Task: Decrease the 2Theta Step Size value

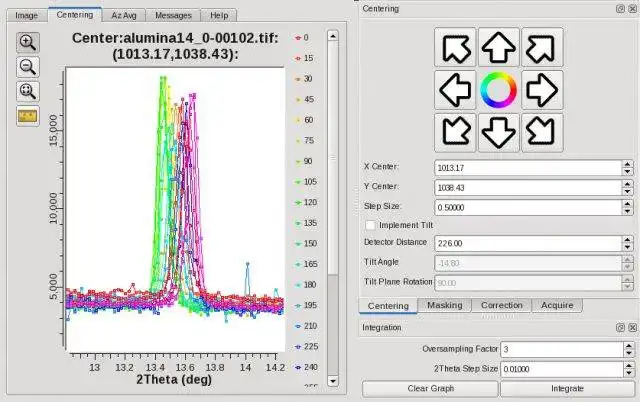Action: [629, 373]
